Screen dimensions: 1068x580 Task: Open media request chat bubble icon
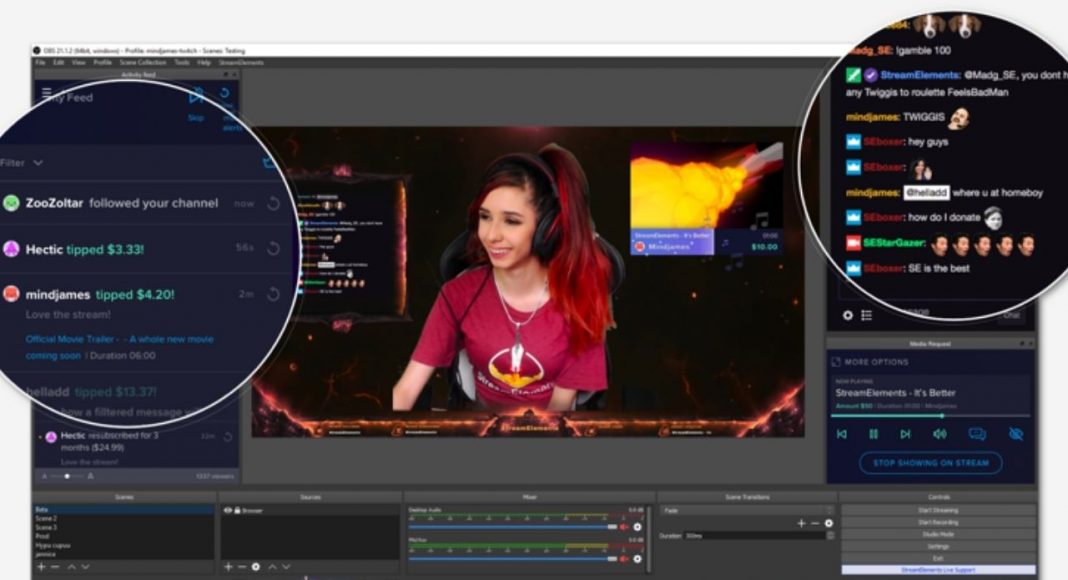(x=977, y=434)
